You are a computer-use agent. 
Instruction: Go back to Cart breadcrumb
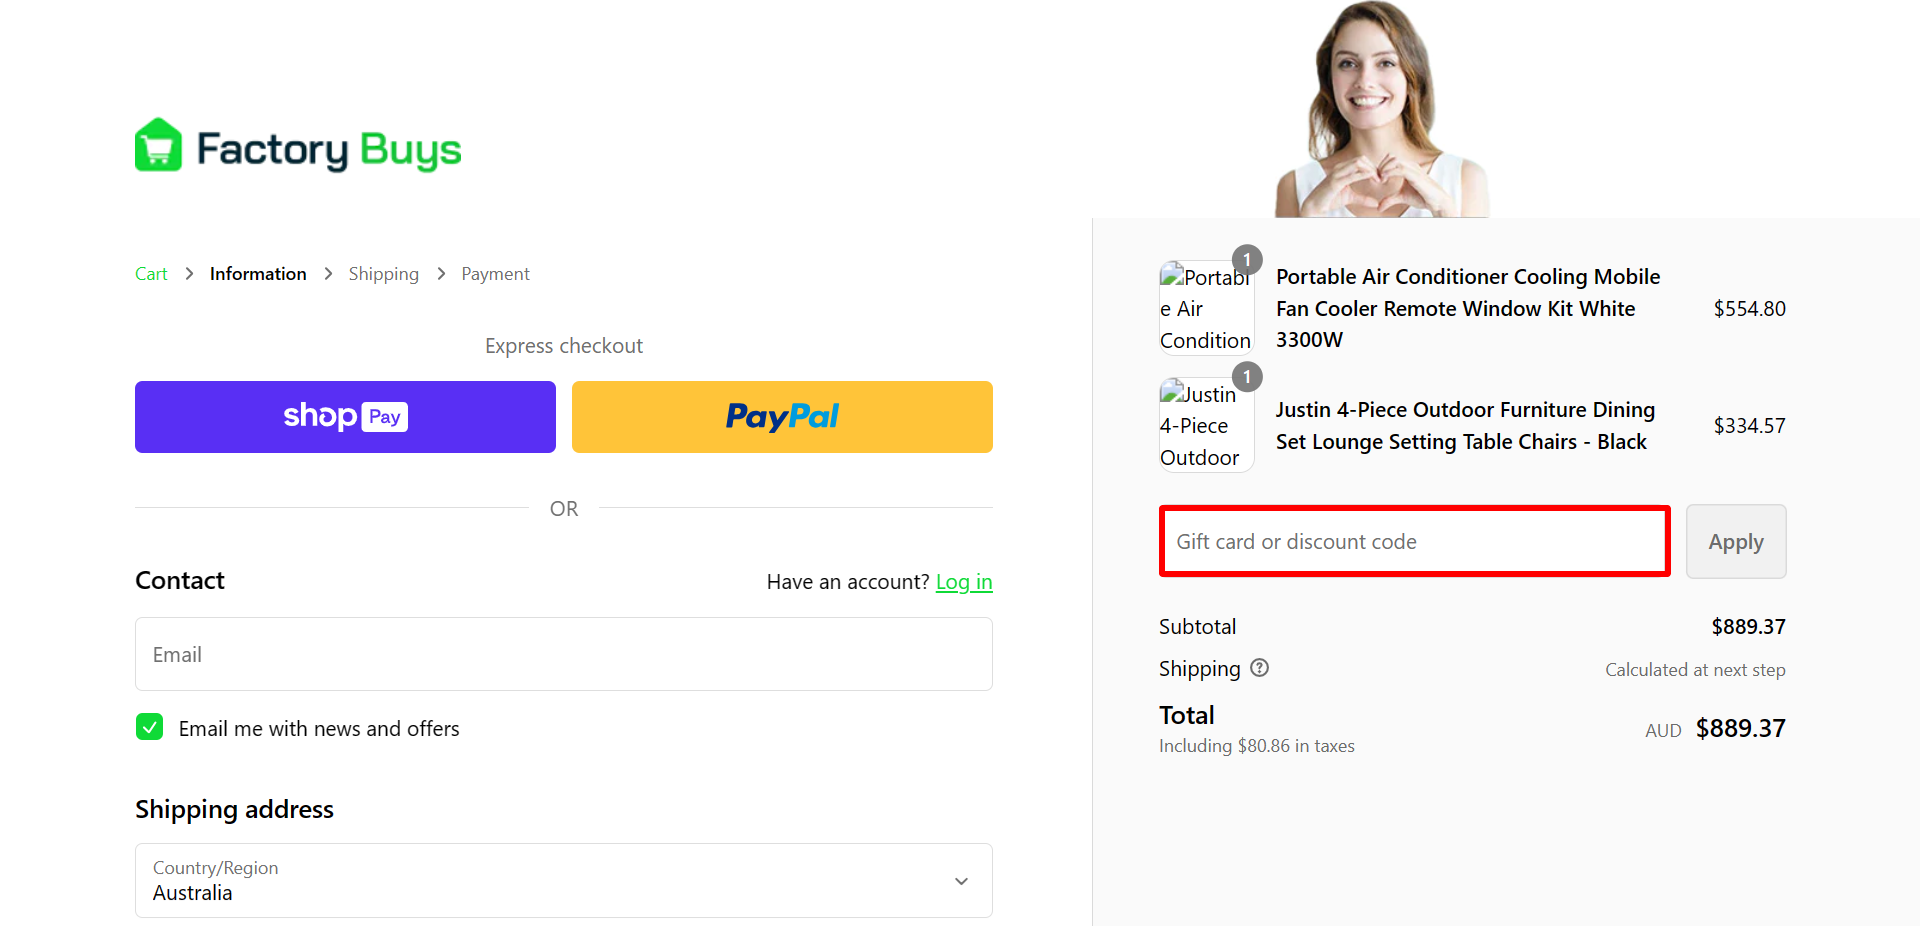tap(151, 274)
